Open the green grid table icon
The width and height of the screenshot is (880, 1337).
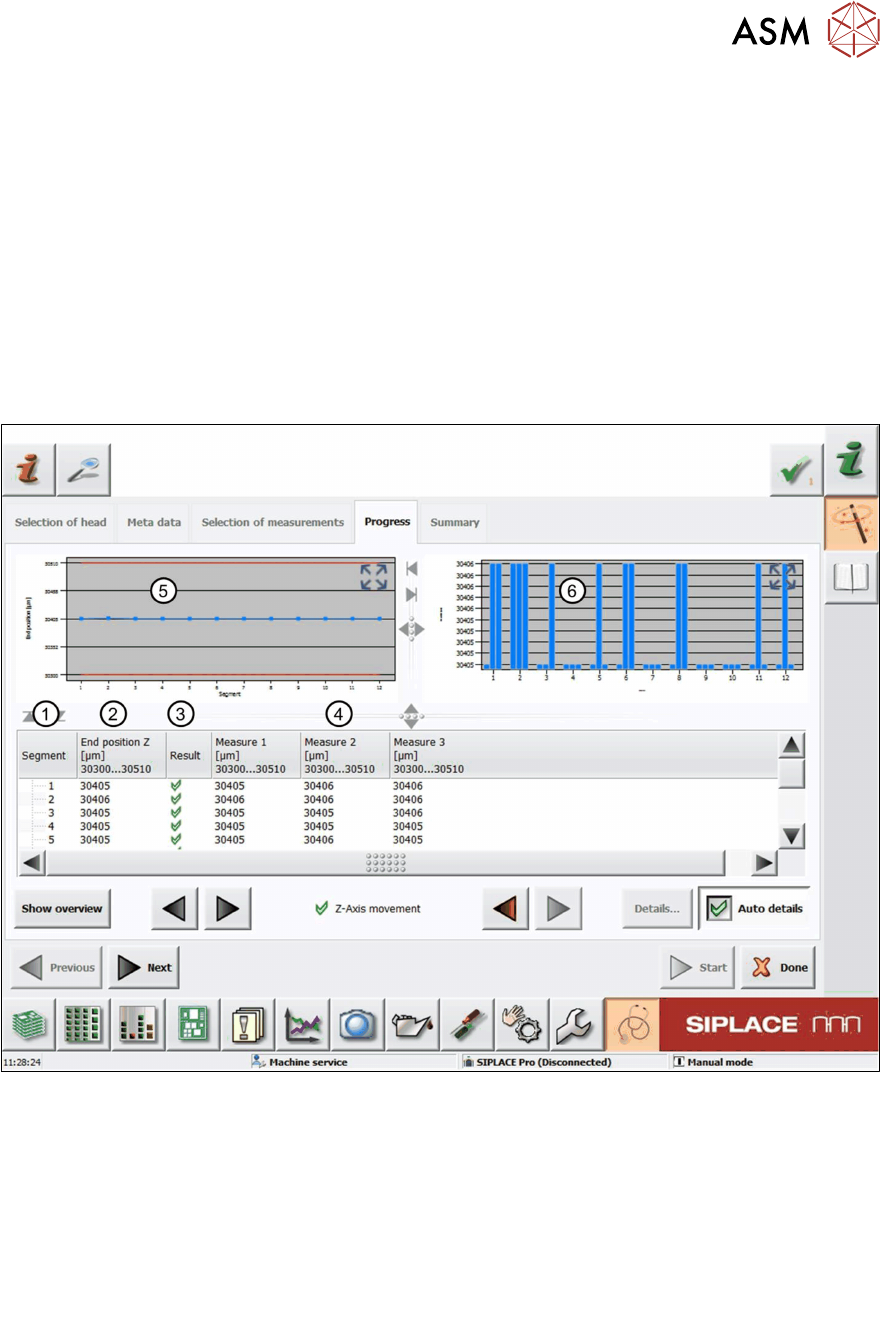pyautogui.click(x=84, y=1025)
